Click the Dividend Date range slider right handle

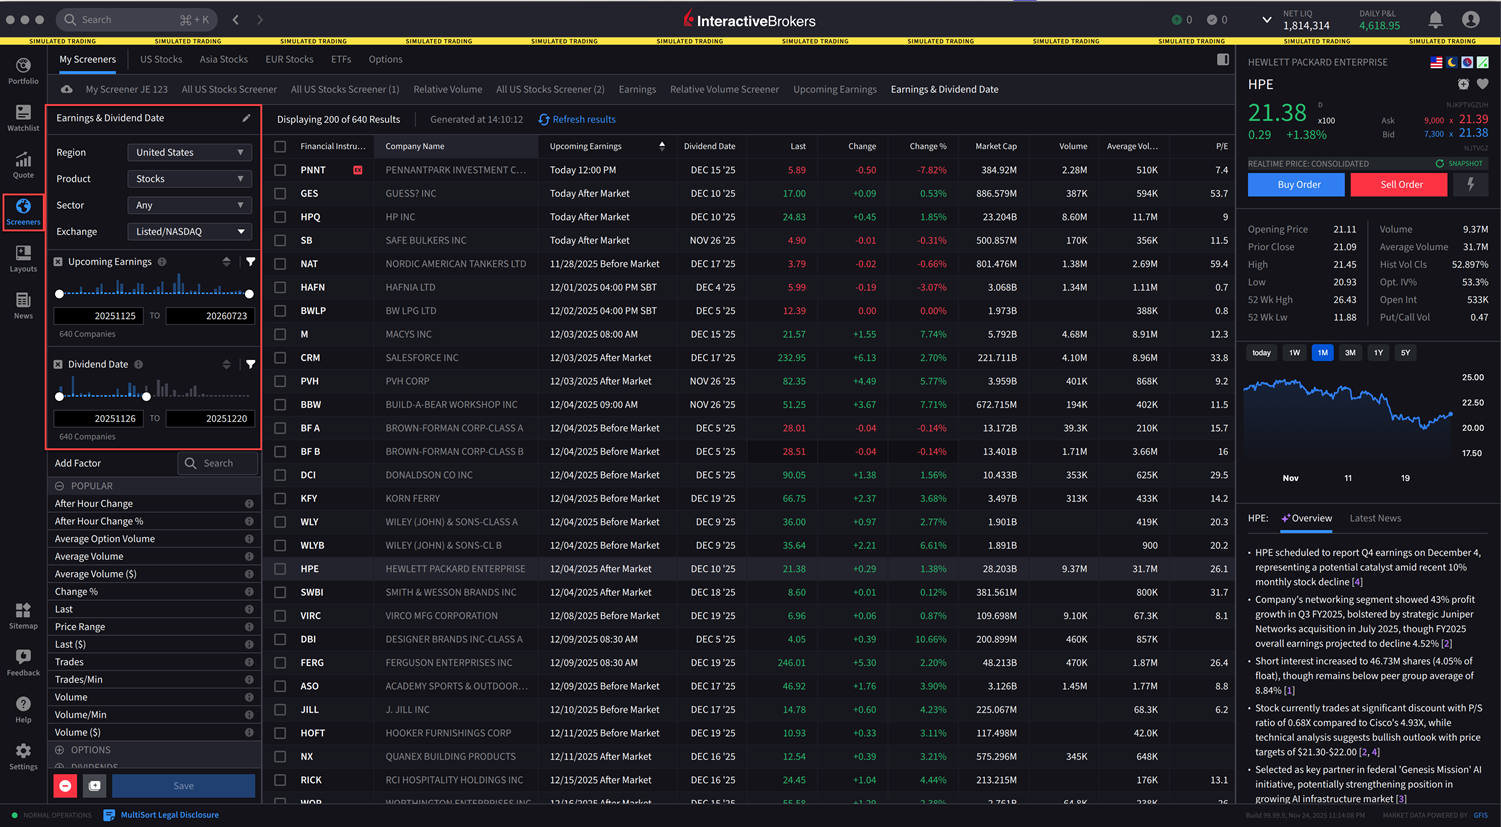coord(147,397)
